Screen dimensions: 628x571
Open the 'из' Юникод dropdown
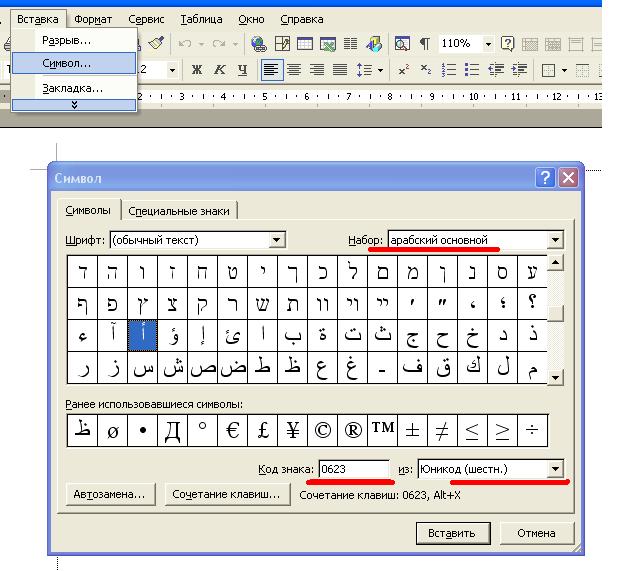coord(555,469)
